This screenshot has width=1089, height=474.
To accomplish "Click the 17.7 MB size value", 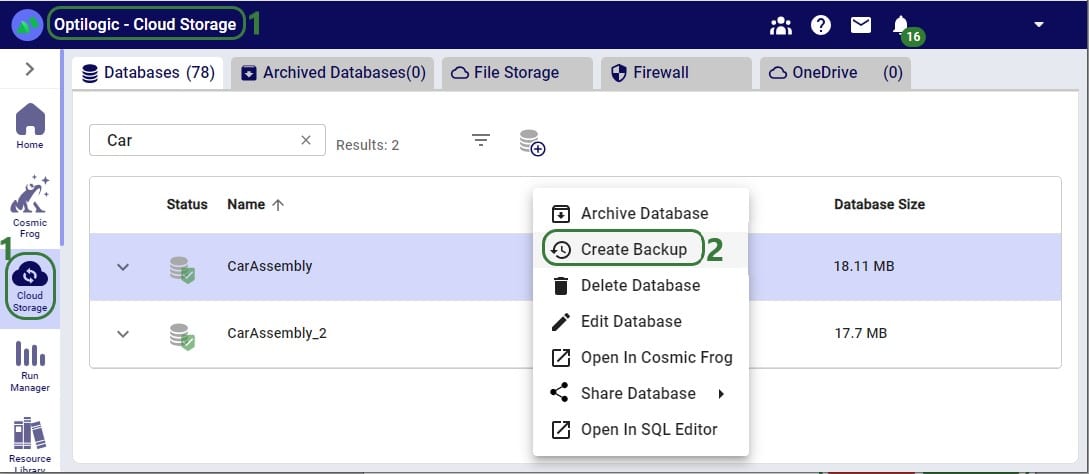I will 861,334.
